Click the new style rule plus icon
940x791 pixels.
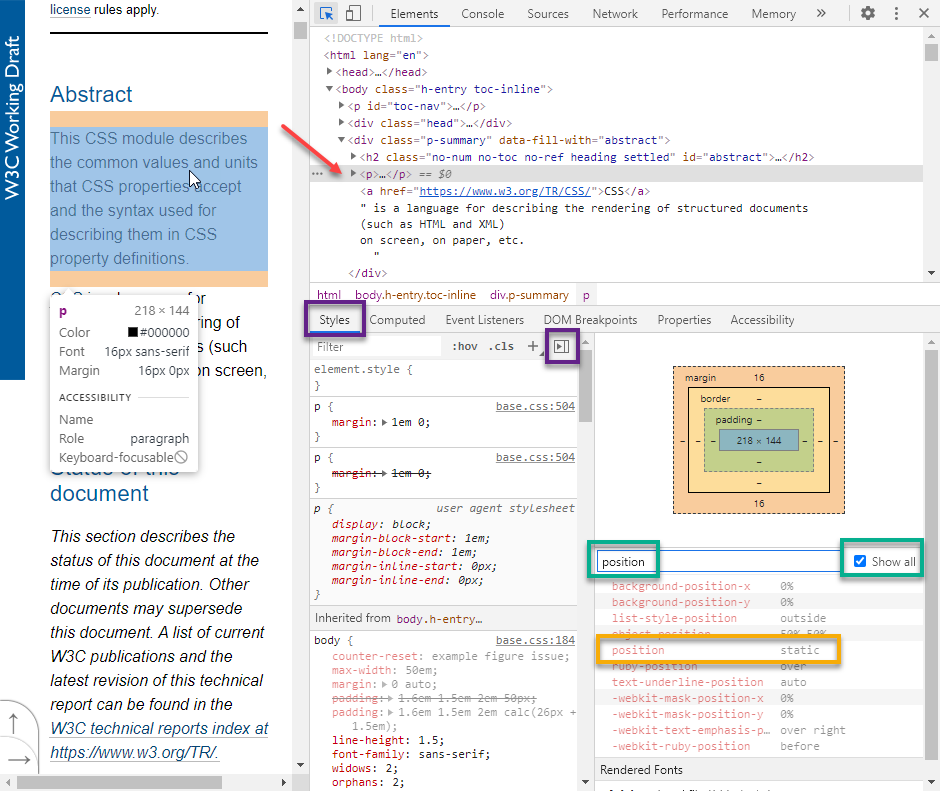pyautogui.click(x=532, y=346)
